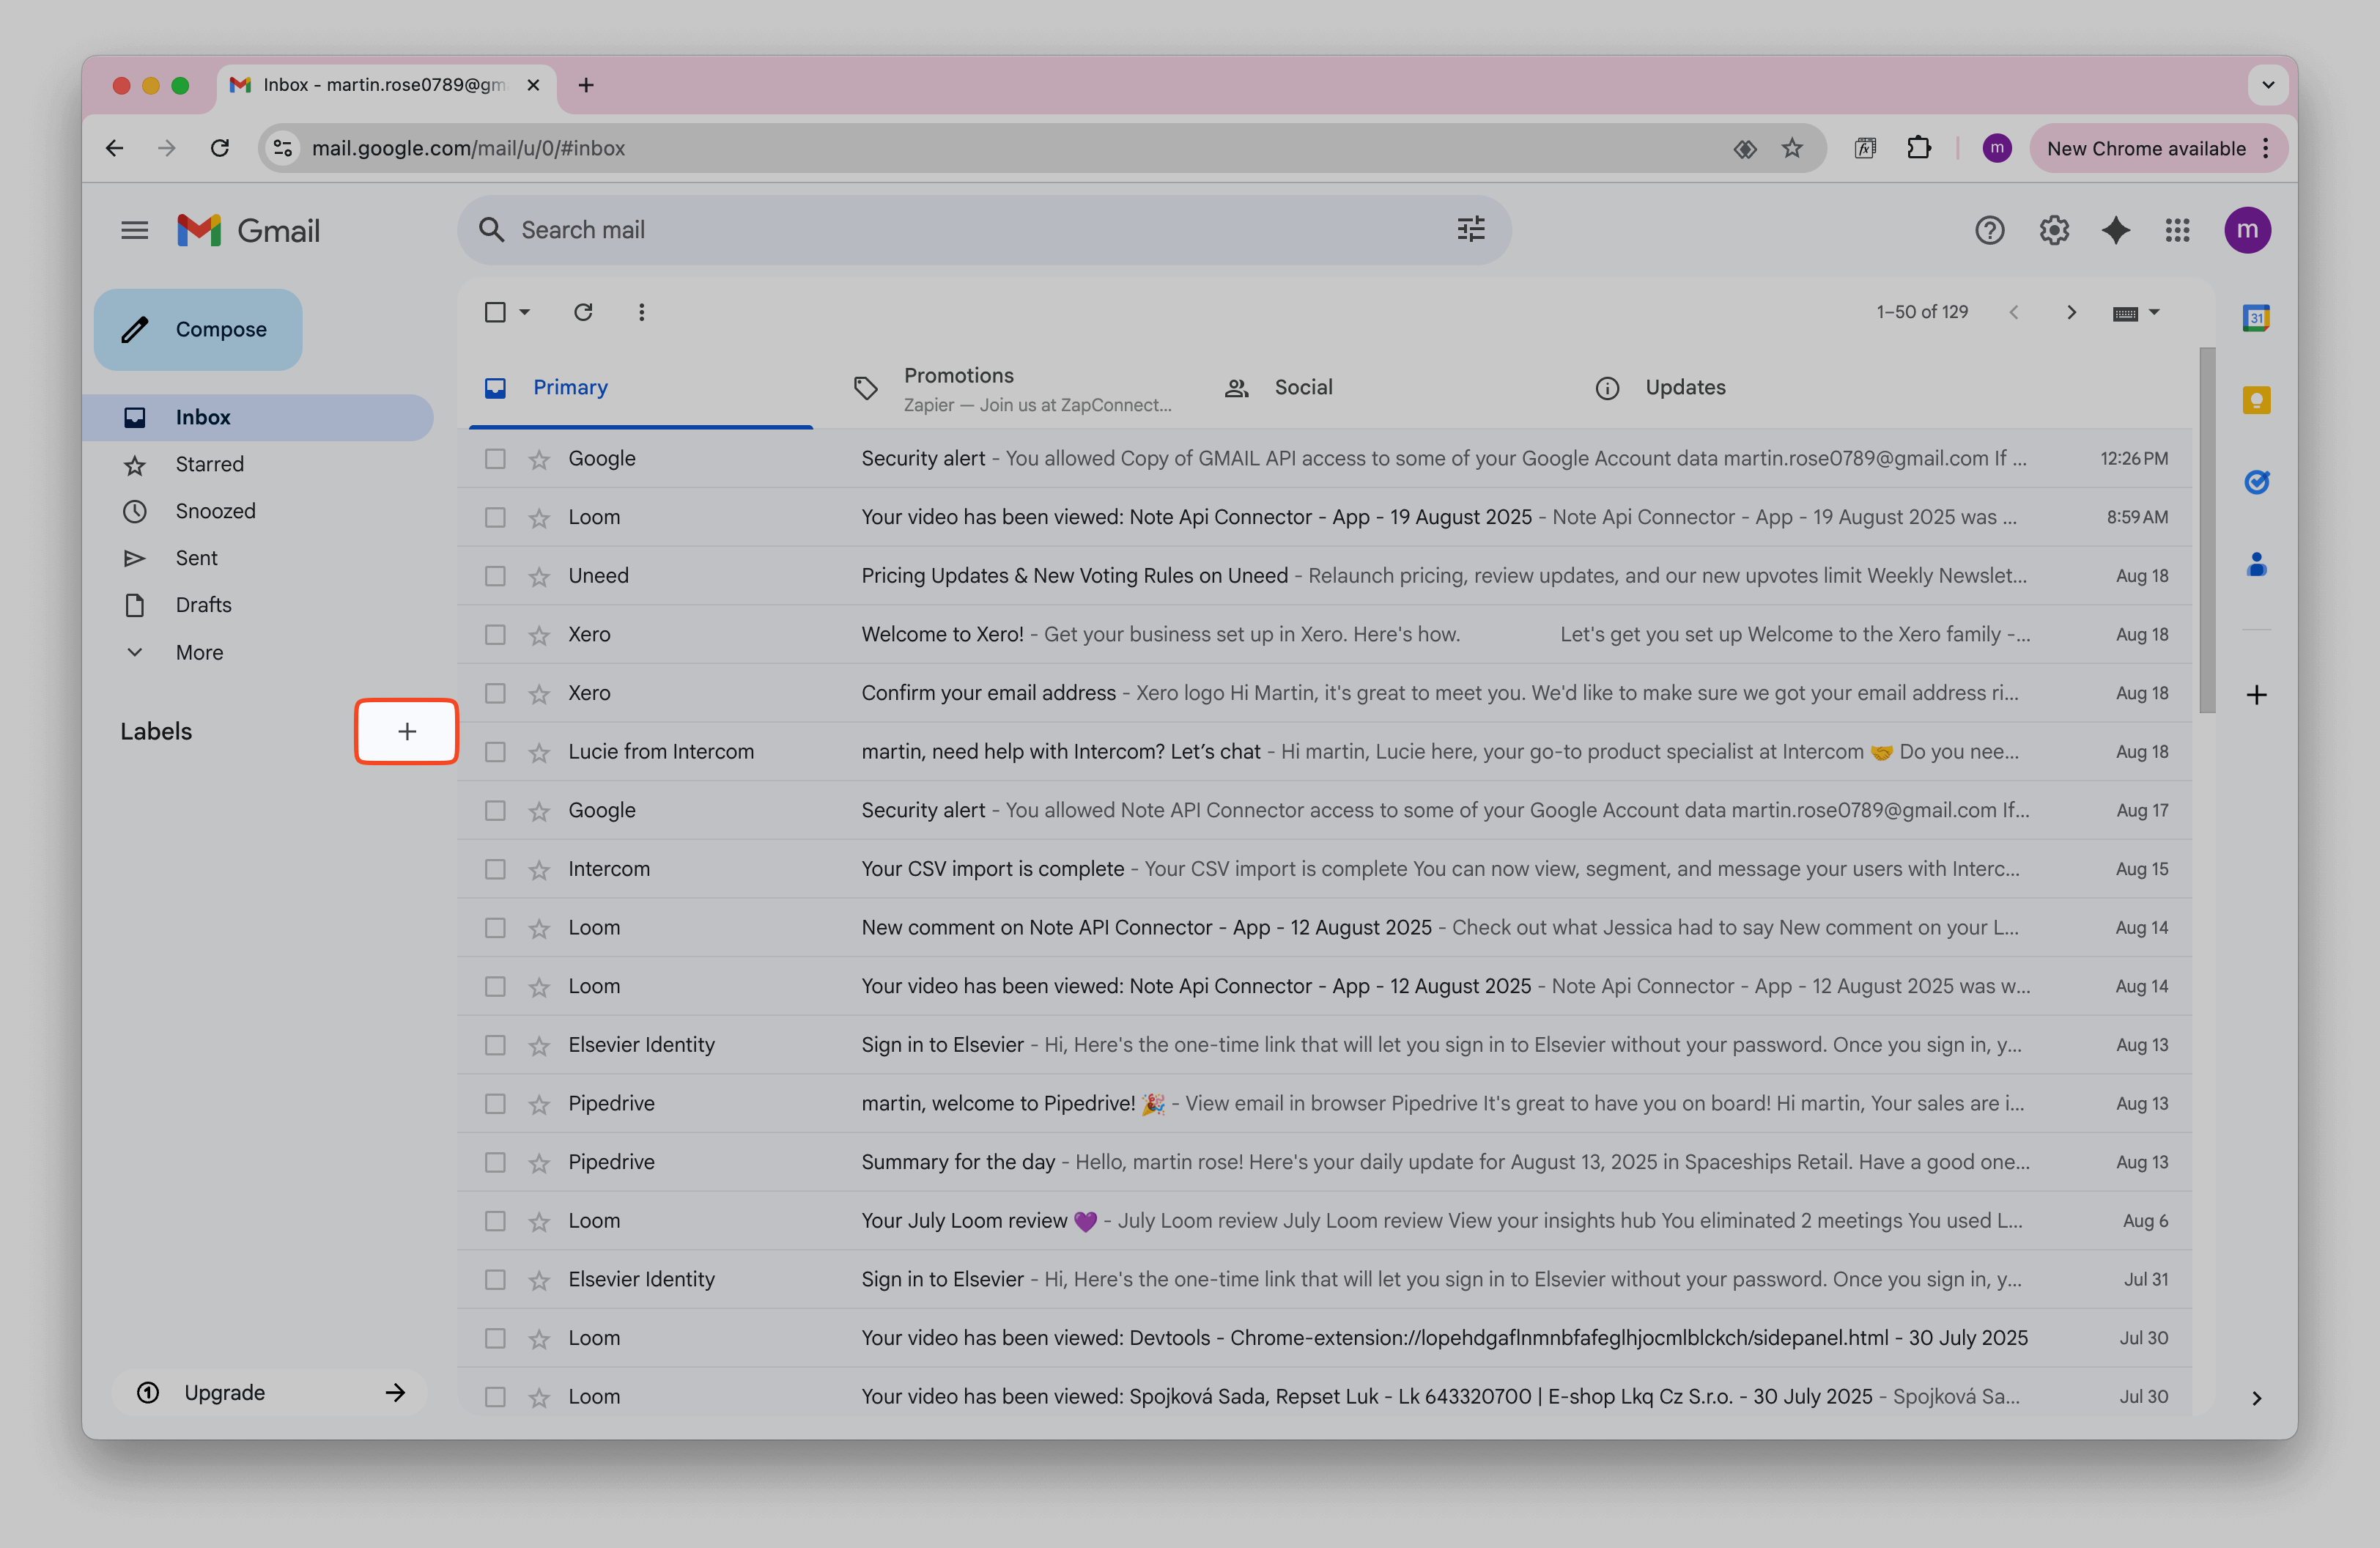
Task: Star the Intercom CSV import email
Action: 539,869
